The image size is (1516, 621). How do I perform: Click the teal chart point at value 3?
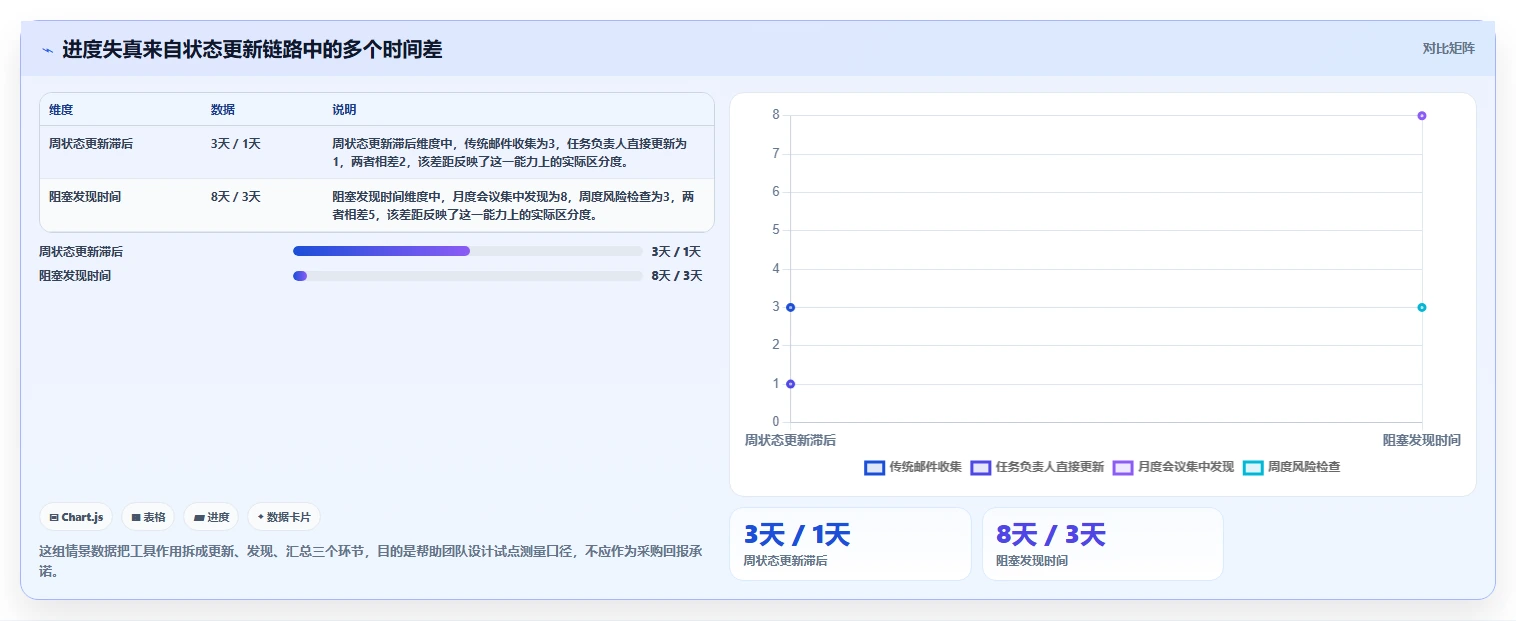[x=1422, y=307]
